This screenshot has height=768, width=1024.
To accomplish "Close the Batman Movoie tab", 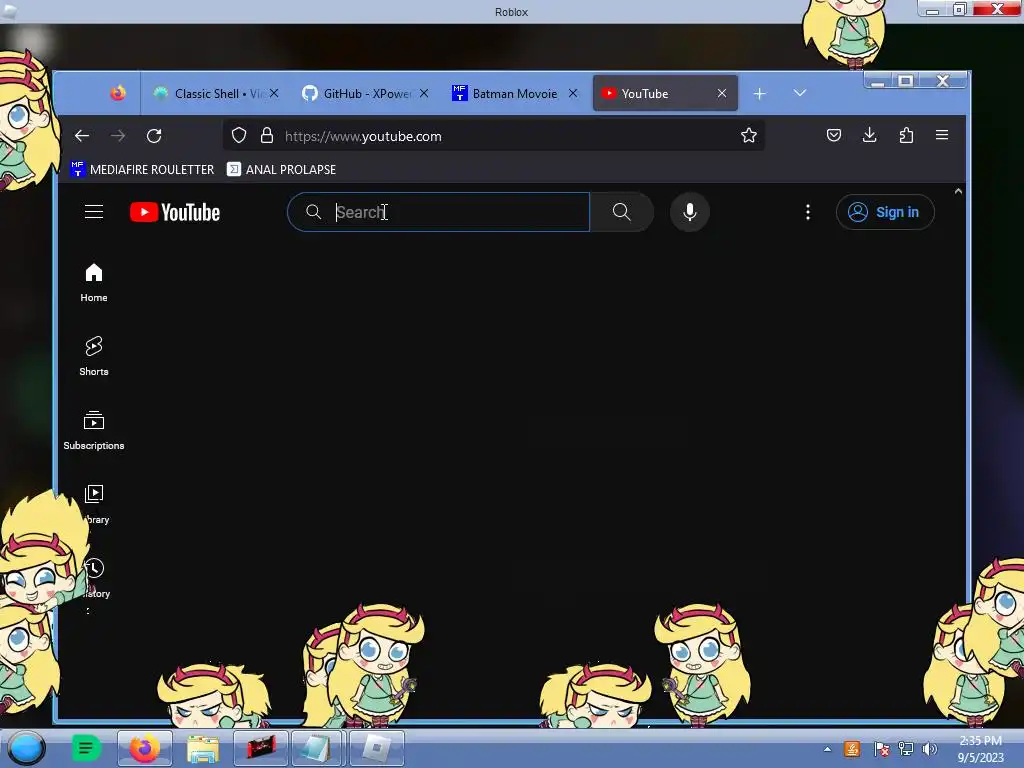I will [573, 93].
